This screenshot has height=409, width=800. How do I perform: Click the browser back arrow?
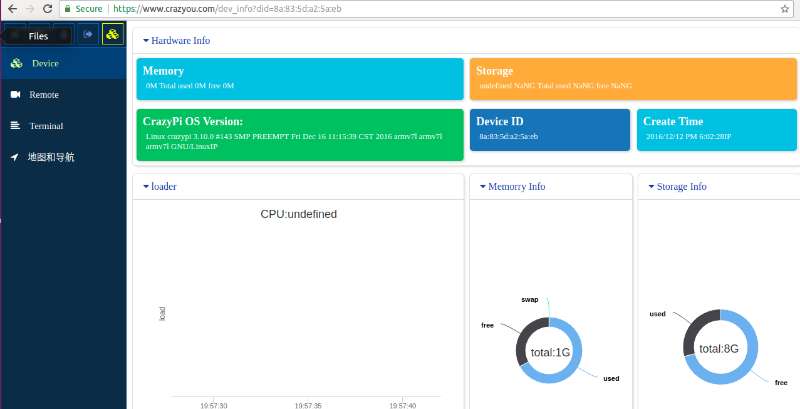tap(9, 7)
